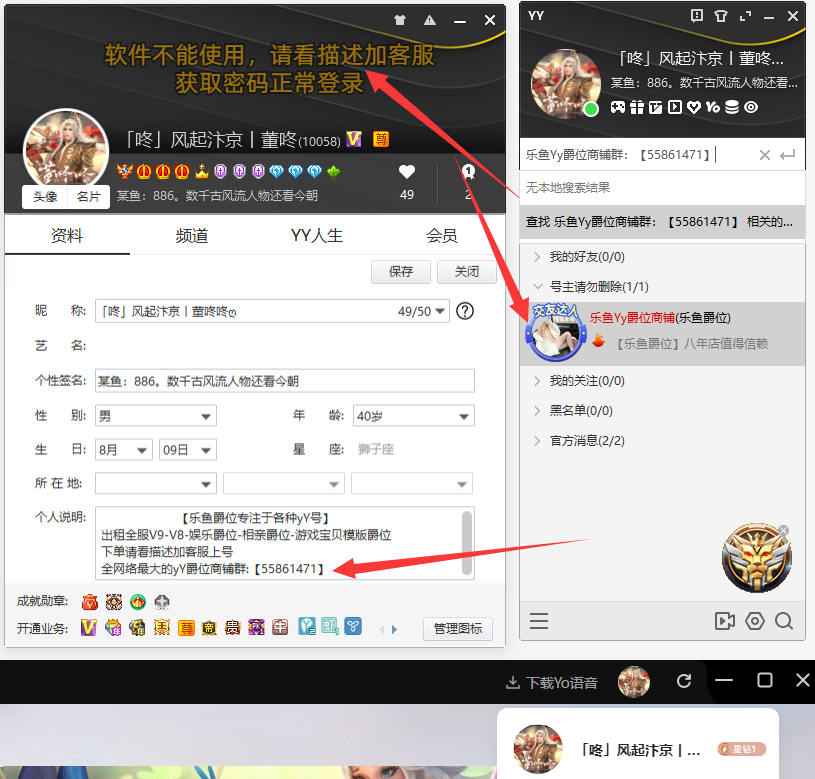815x779 pixels.
Task: Switch to the 频道 tab
Action: 191,236
